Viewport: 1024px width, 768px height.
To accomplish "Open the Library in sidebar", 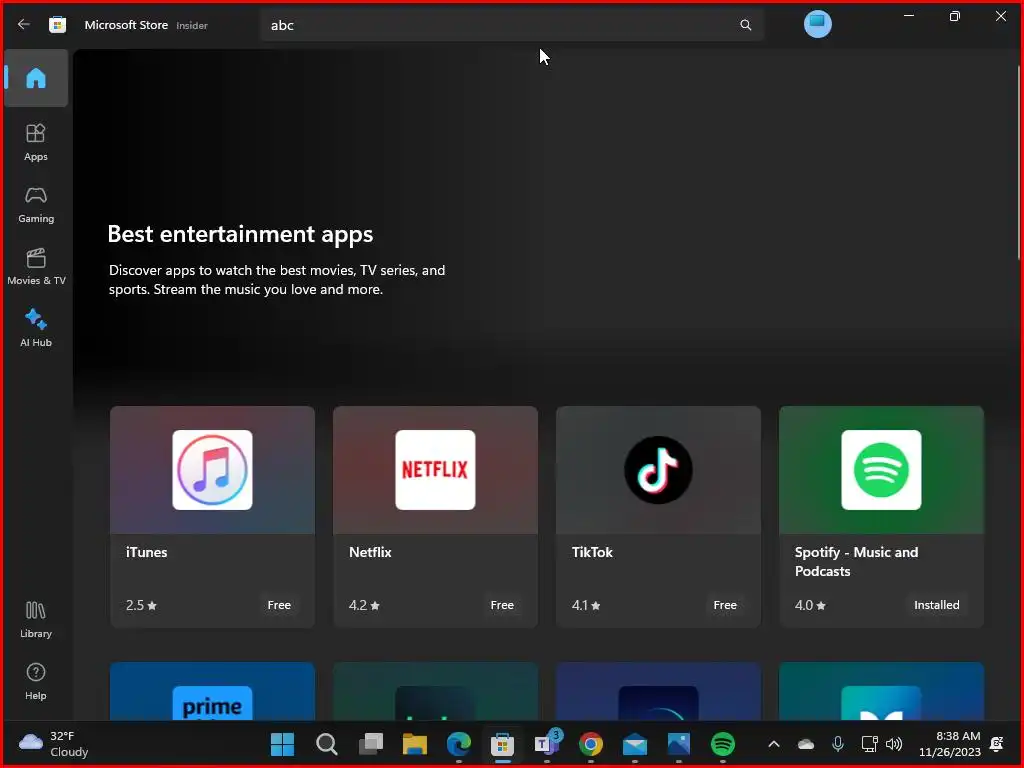I will 36,619.
